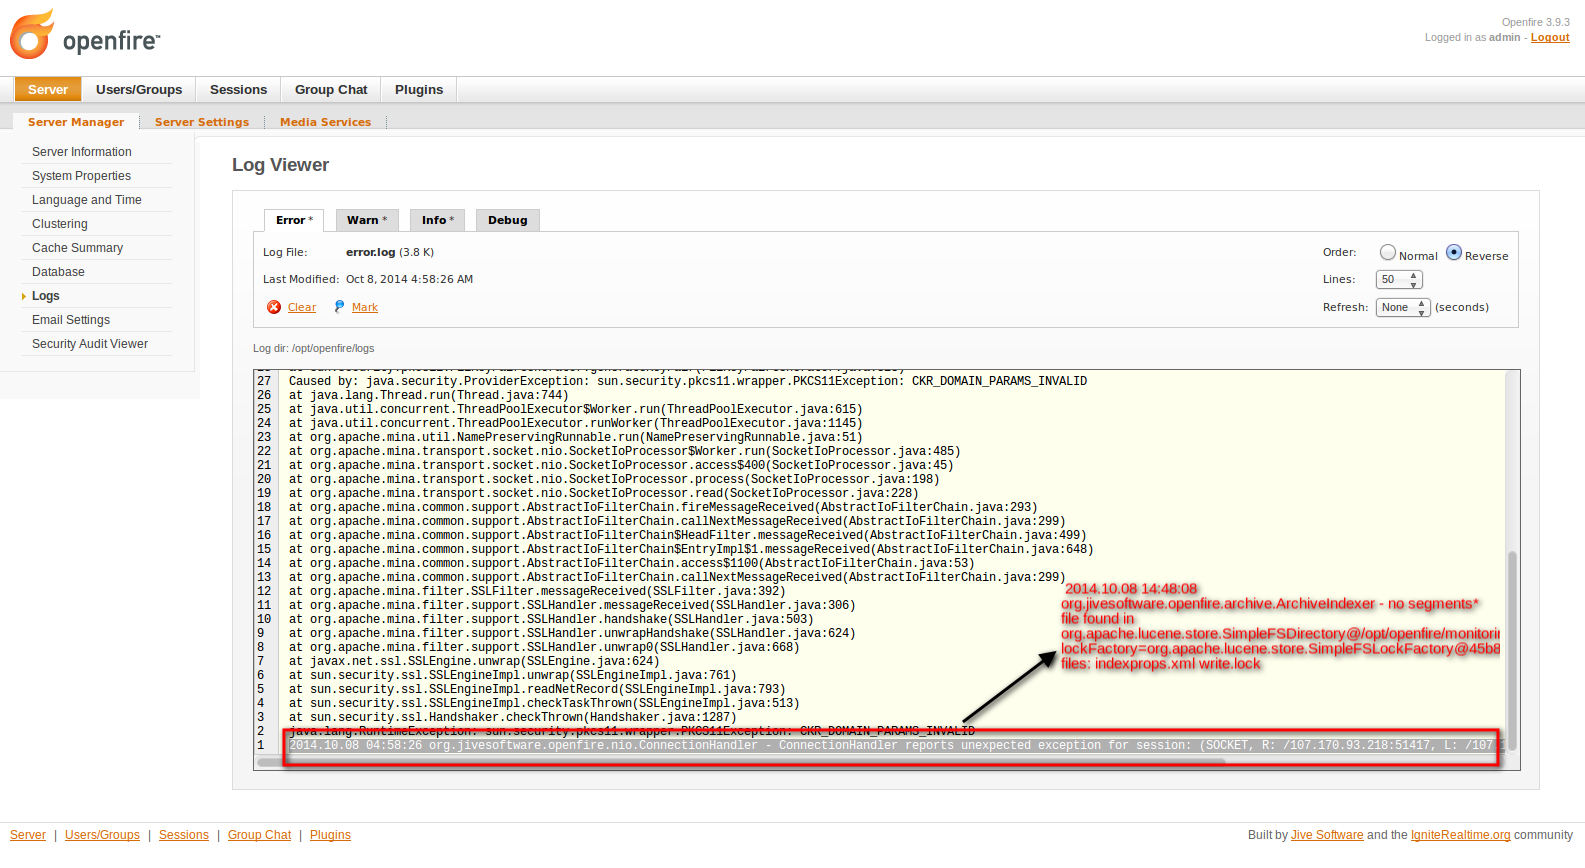
Task: Open the Refresh interval dropdown
Action: tap(1403, 307)
